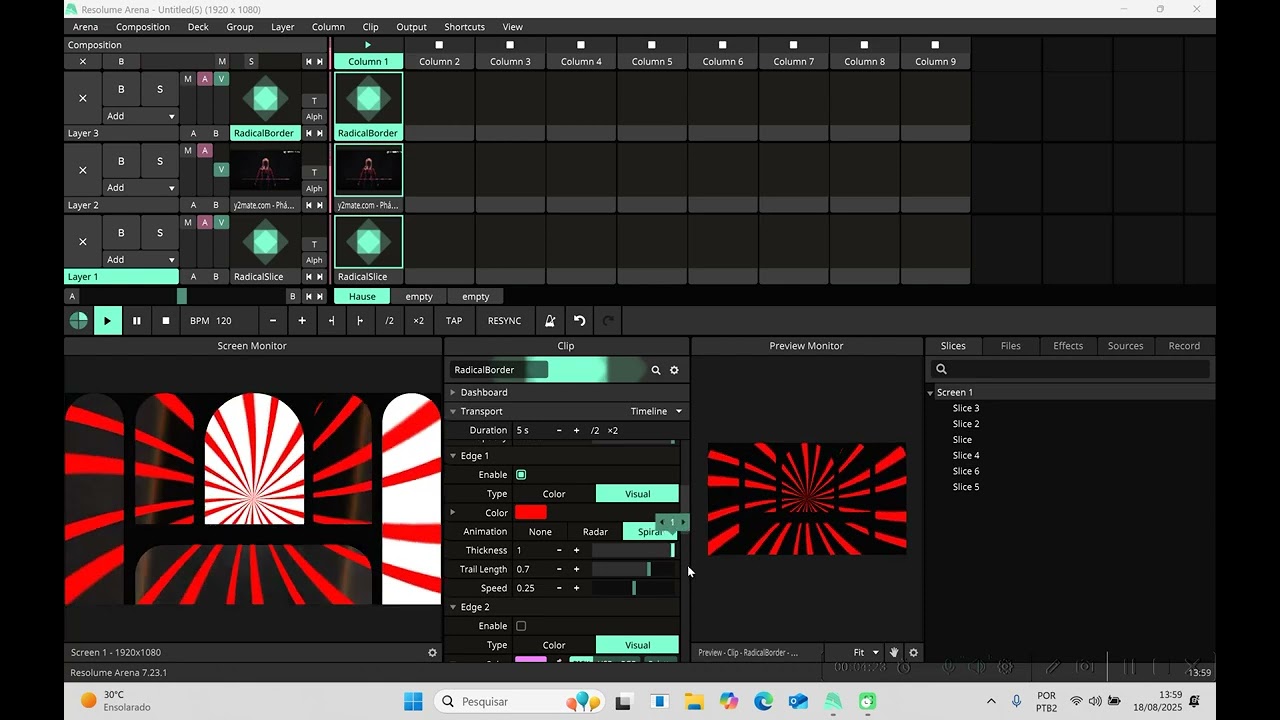Select the Layer 1 label
Image resolution: width=1280 pixels, height=720 pixels.
click(x=121, y=277)
